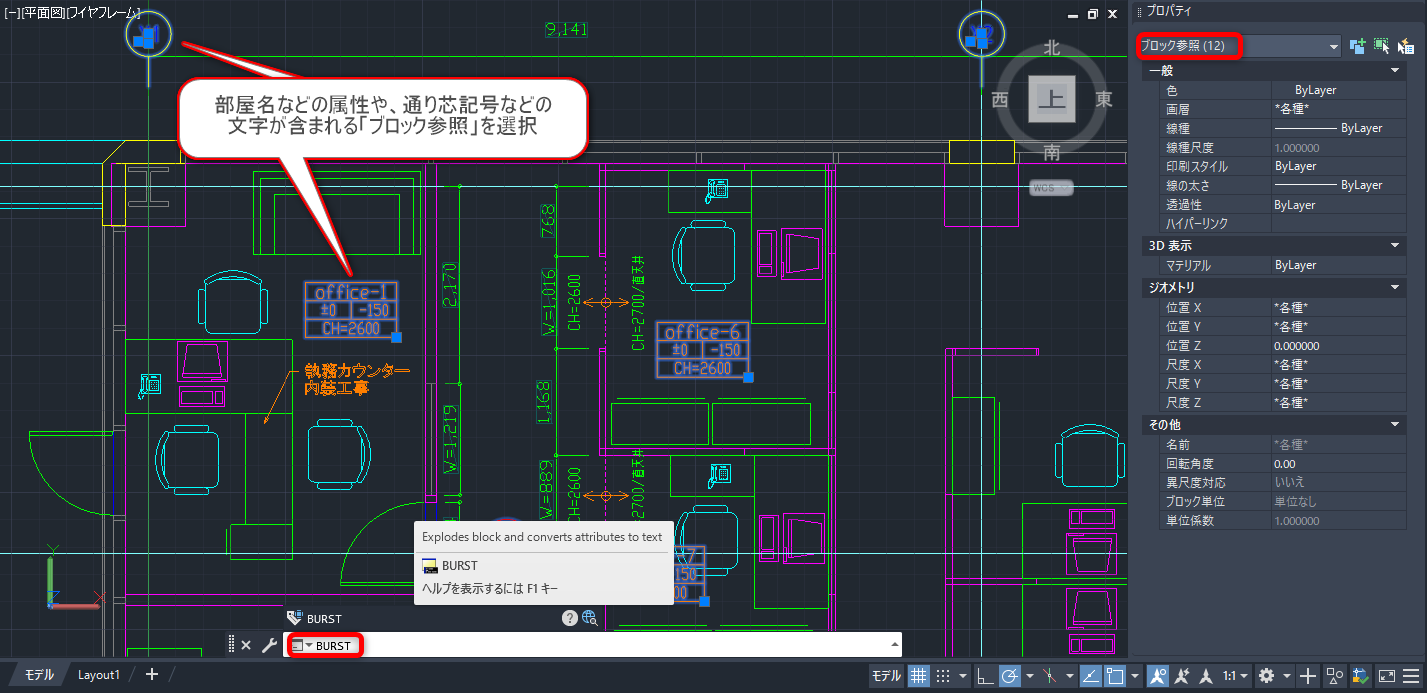Screen dimensions: 1427x693
Task: Click the Quick Select icon in Properties
Action: pyautogui.click(x=1405, y=46)
